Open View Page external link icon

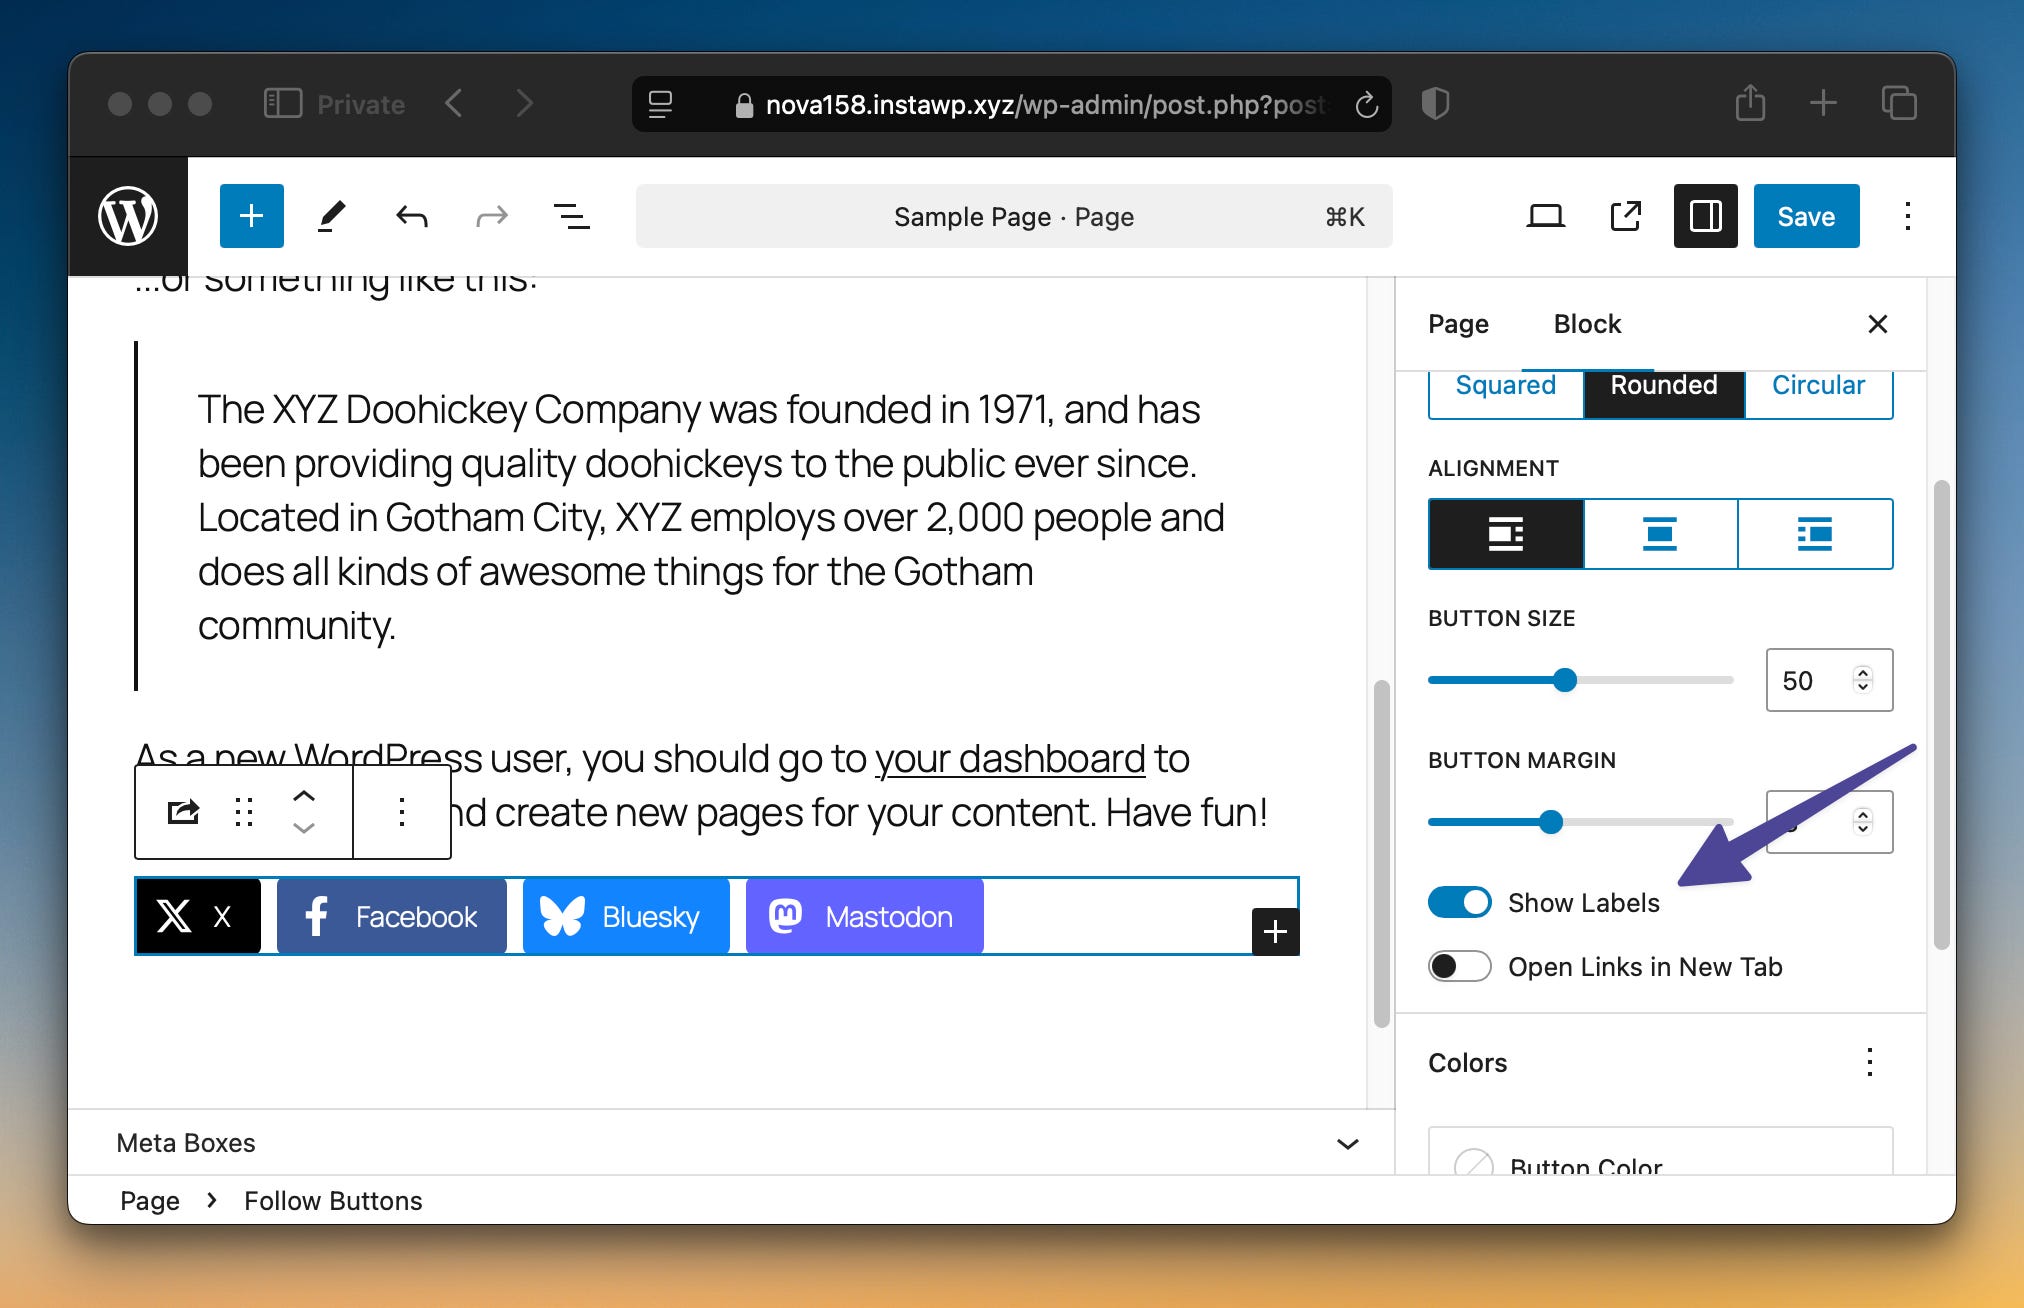pyautogui.click(x=1625, y=216)
